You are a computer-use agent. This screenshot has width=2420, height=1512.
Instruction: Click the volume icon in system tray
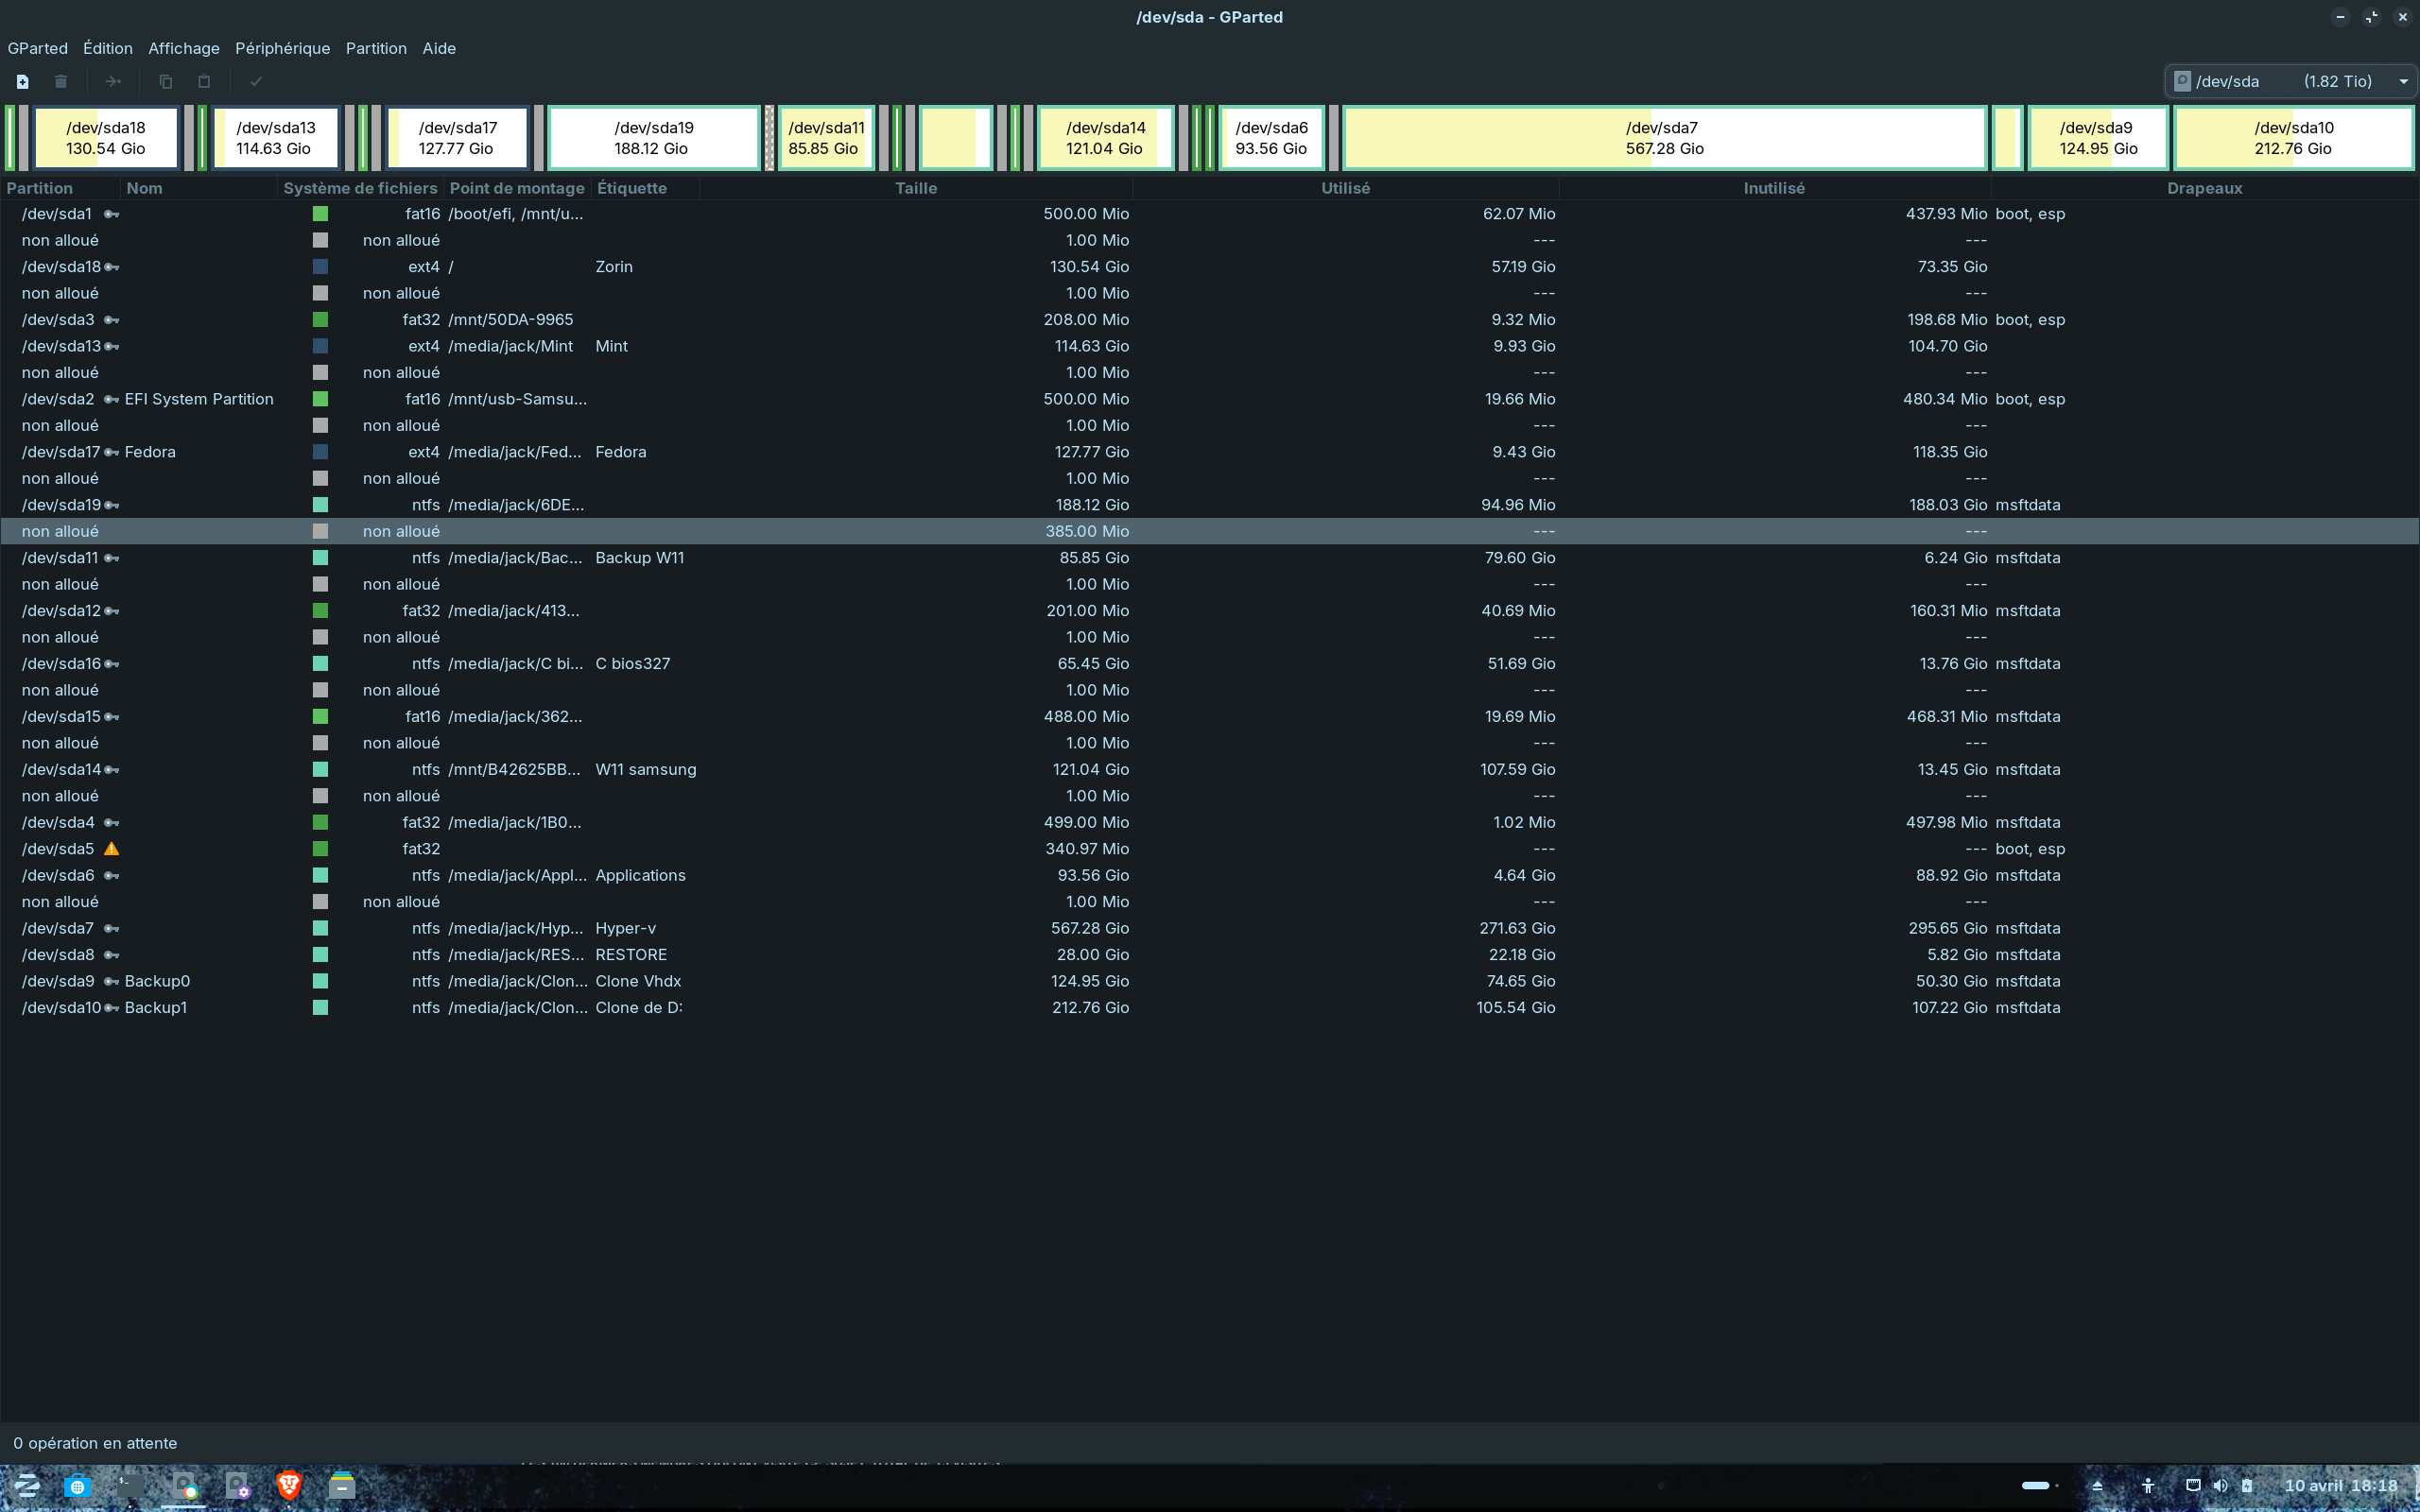[x=2220, y=1485]
